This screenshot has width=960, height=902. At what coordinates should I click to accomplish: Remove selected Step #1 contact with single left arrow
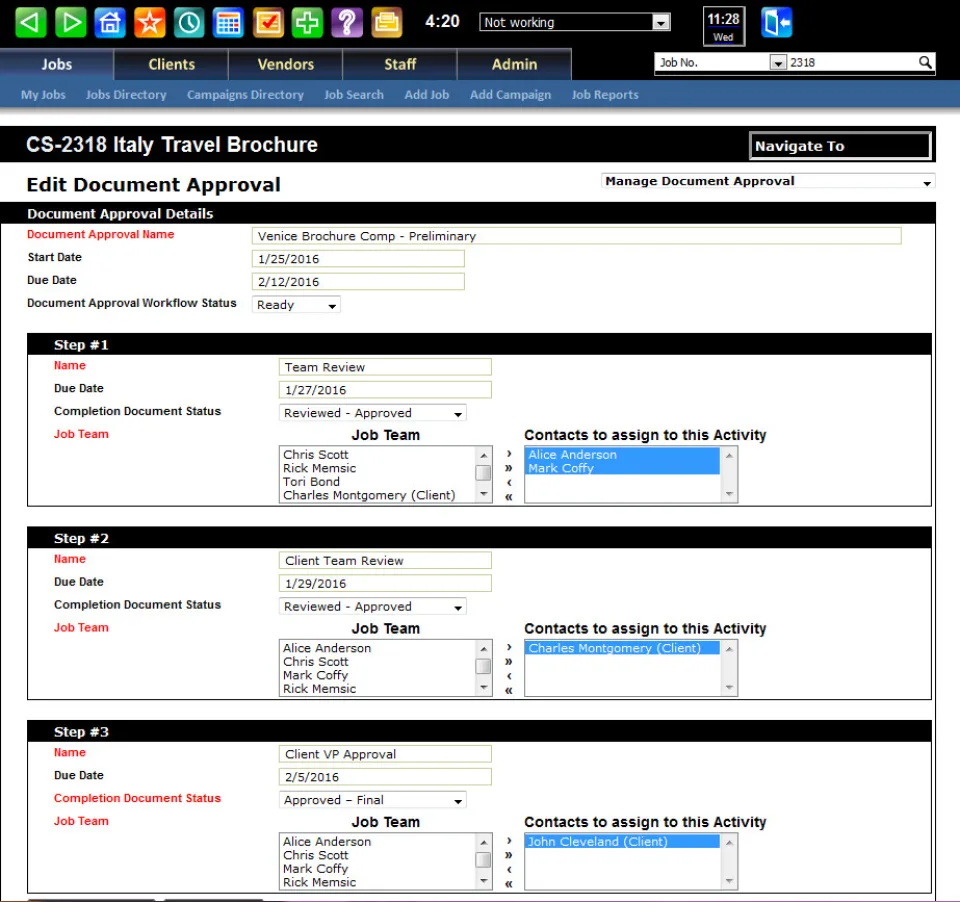click(509, 483)
